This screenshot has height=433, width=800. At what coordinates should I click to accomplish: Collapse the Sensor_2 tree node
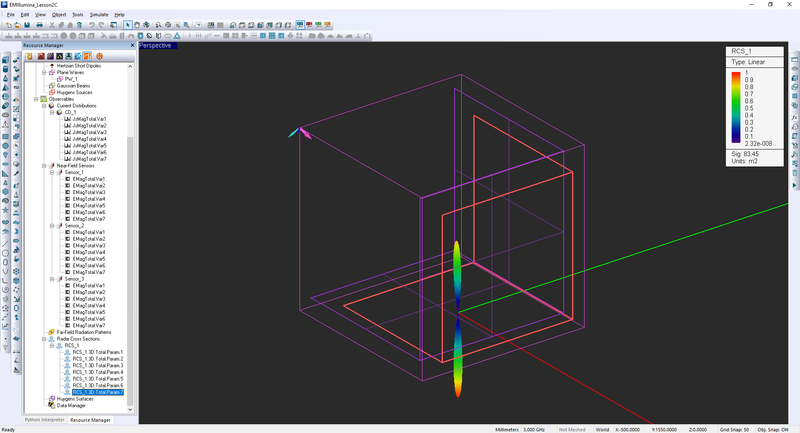[x=51, y=226]
